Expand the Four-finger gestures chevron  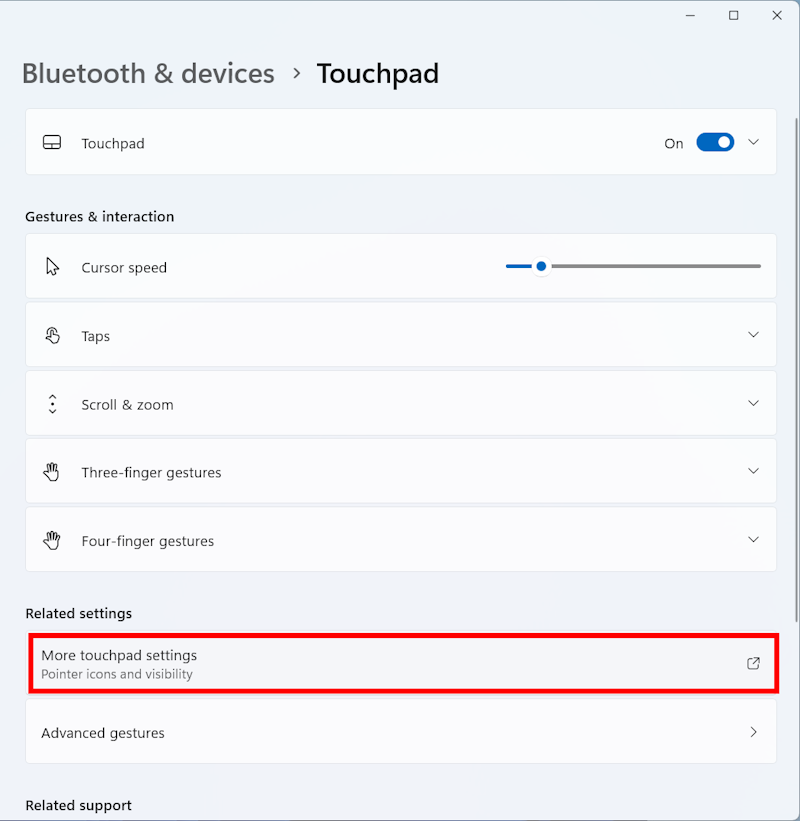(x=753, y=539)
